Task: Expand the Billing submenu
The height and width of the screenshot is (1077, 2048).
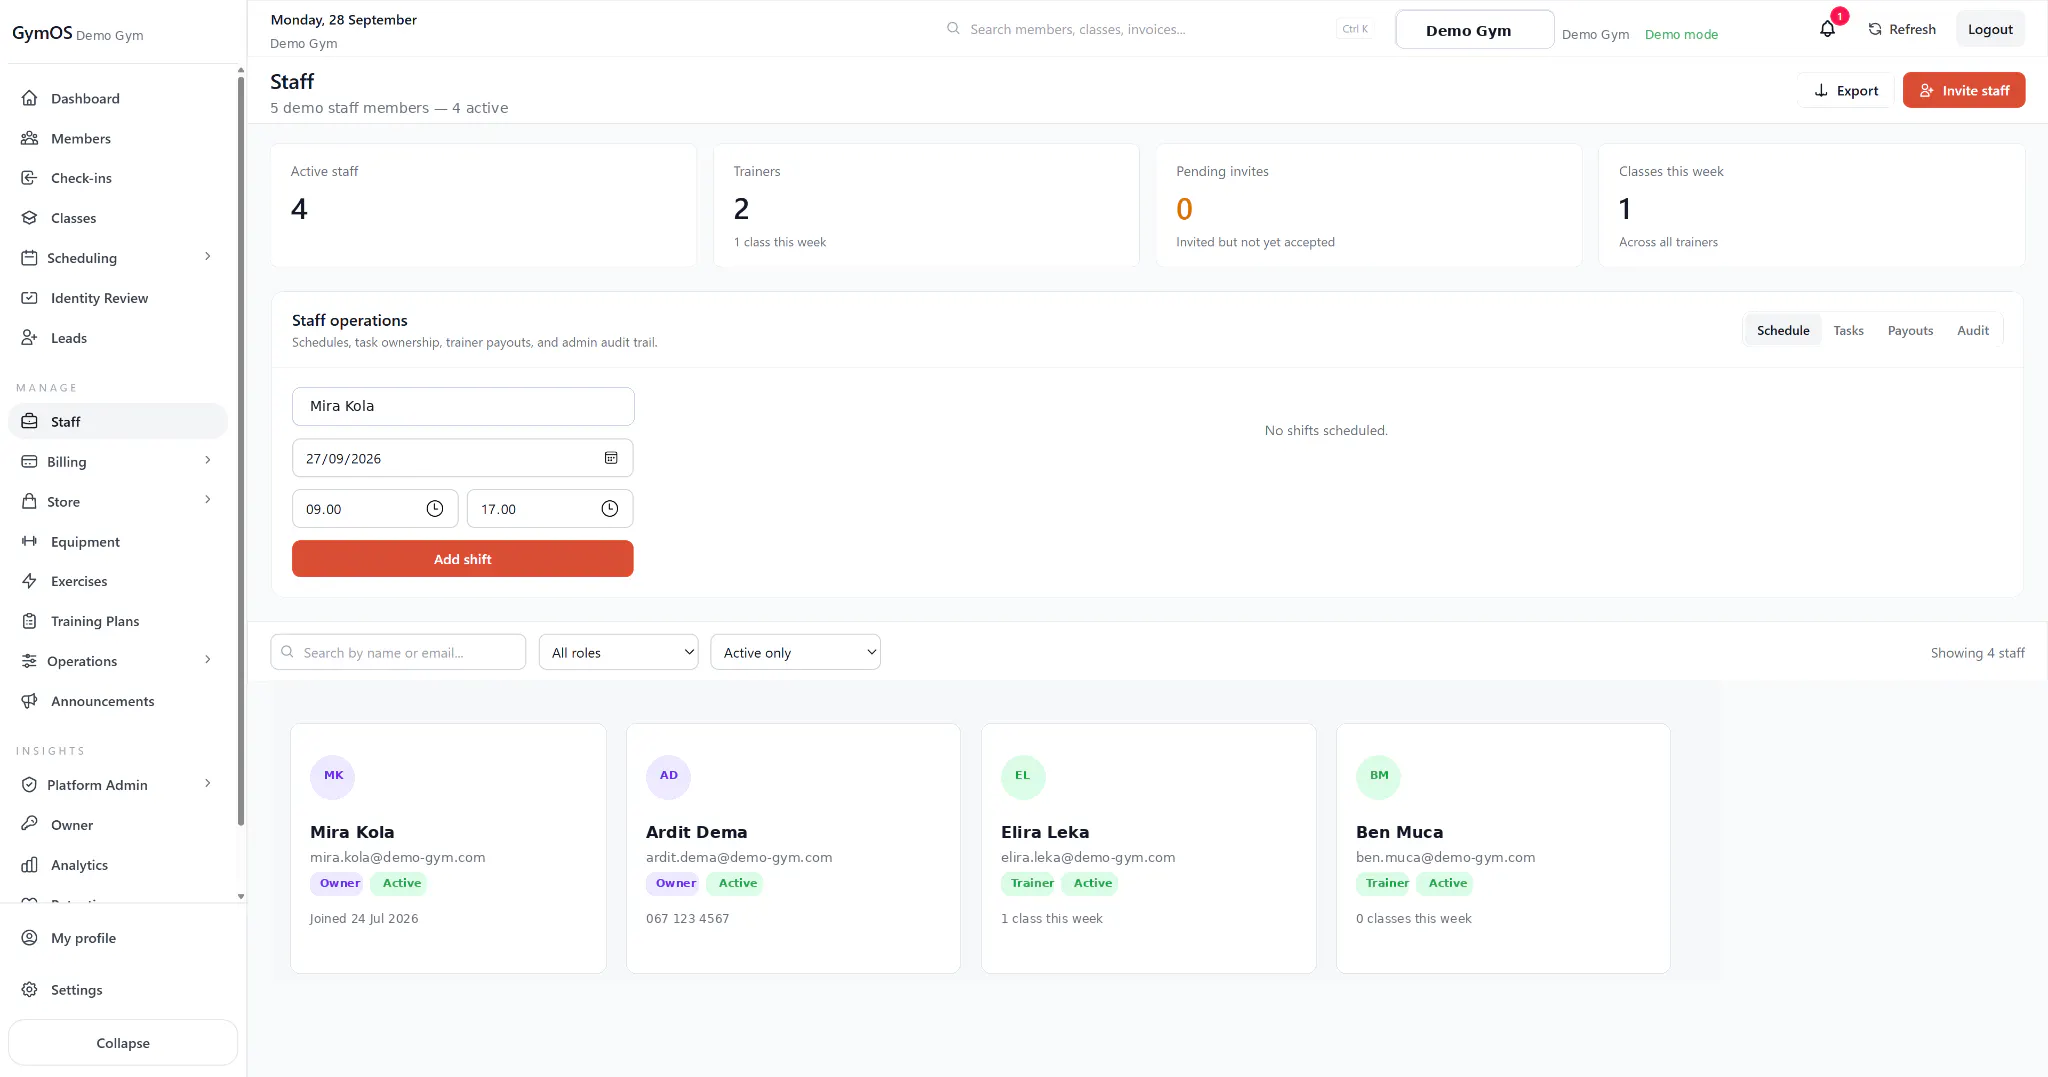Action: point(207,461)
